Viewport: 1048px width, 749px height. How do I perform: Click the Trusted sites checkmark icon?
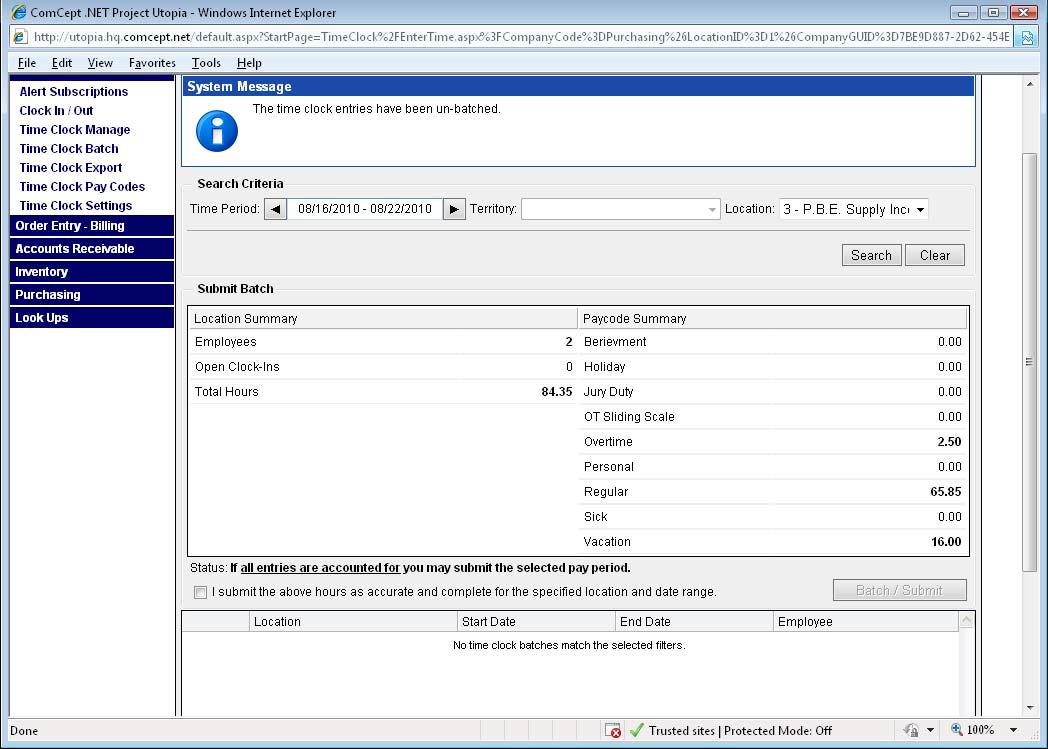[637, 731]
